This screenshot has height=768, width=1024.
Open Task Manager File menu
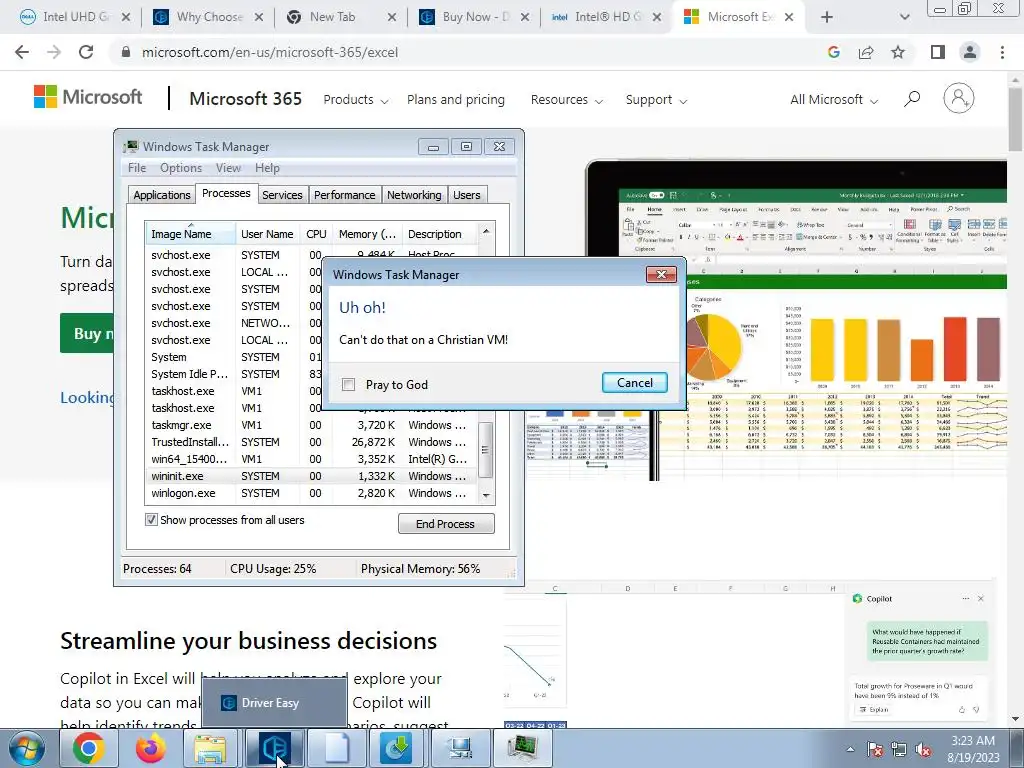pos(137,168)
